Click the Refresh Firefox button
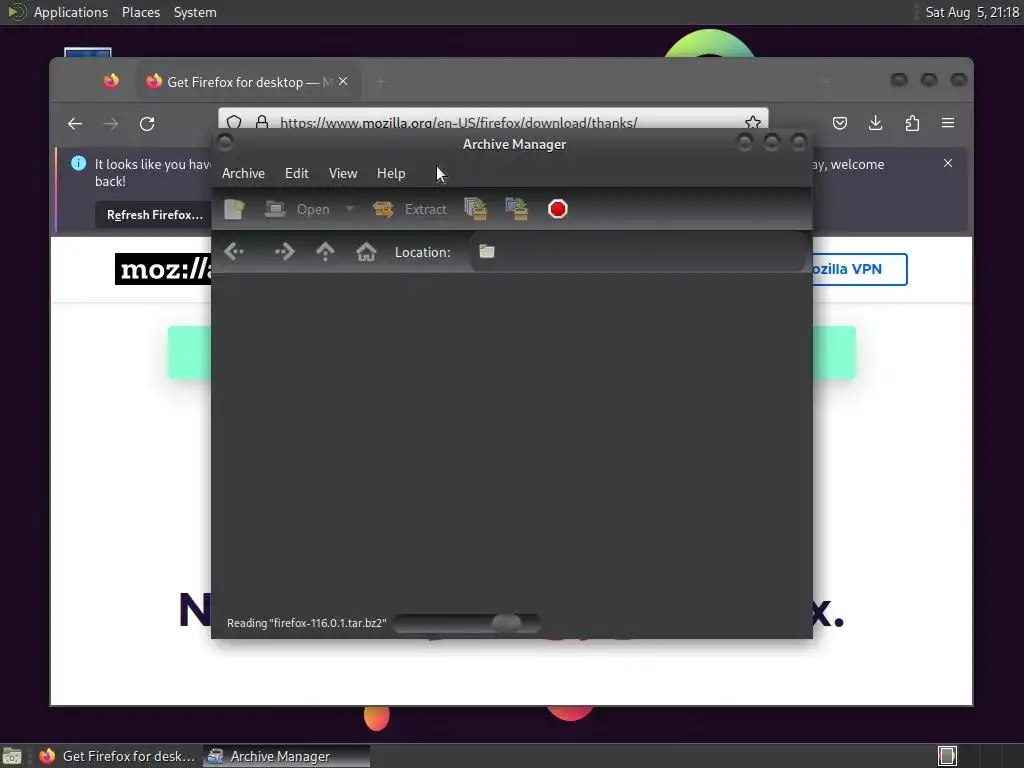Screen dimensions: 1024x768 (x=155, y=215)
